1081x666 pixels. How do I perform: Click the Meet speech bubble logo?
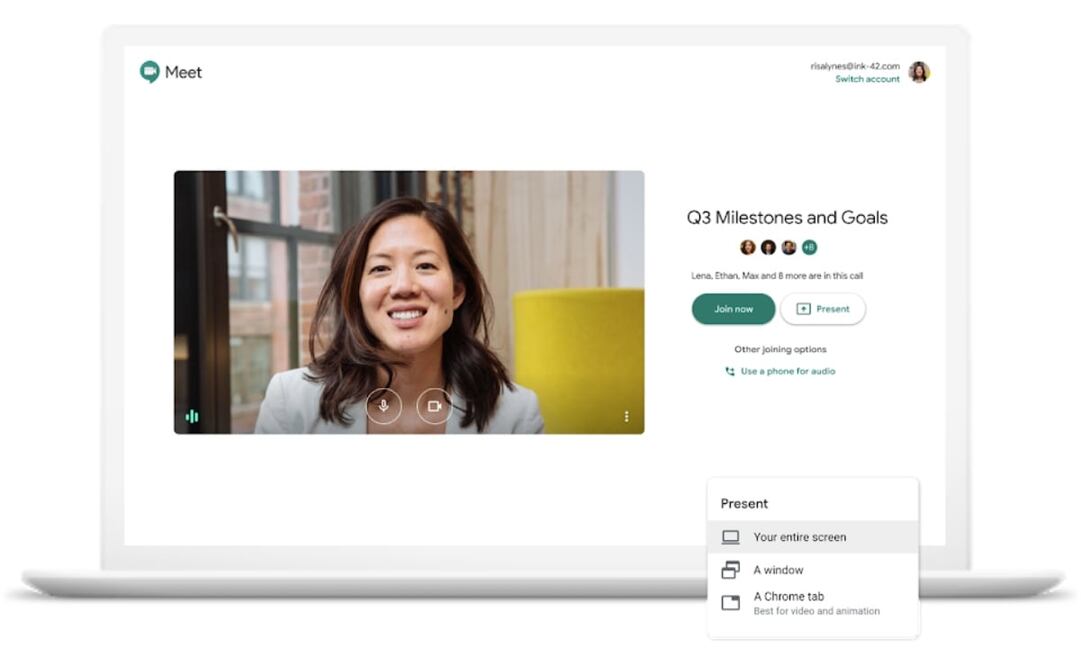[x=148, y=71]
